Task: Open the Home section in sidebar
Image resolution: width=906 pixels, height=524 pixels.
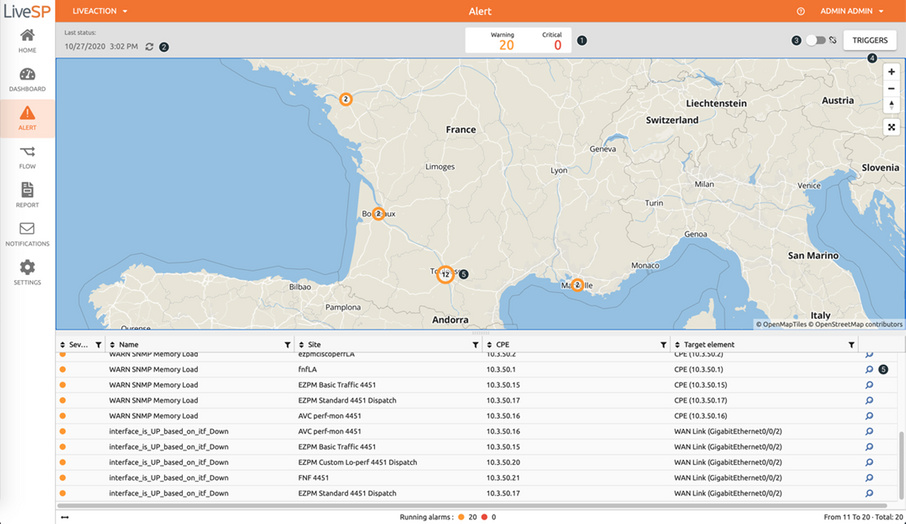Action: click(x=27, y=41)
